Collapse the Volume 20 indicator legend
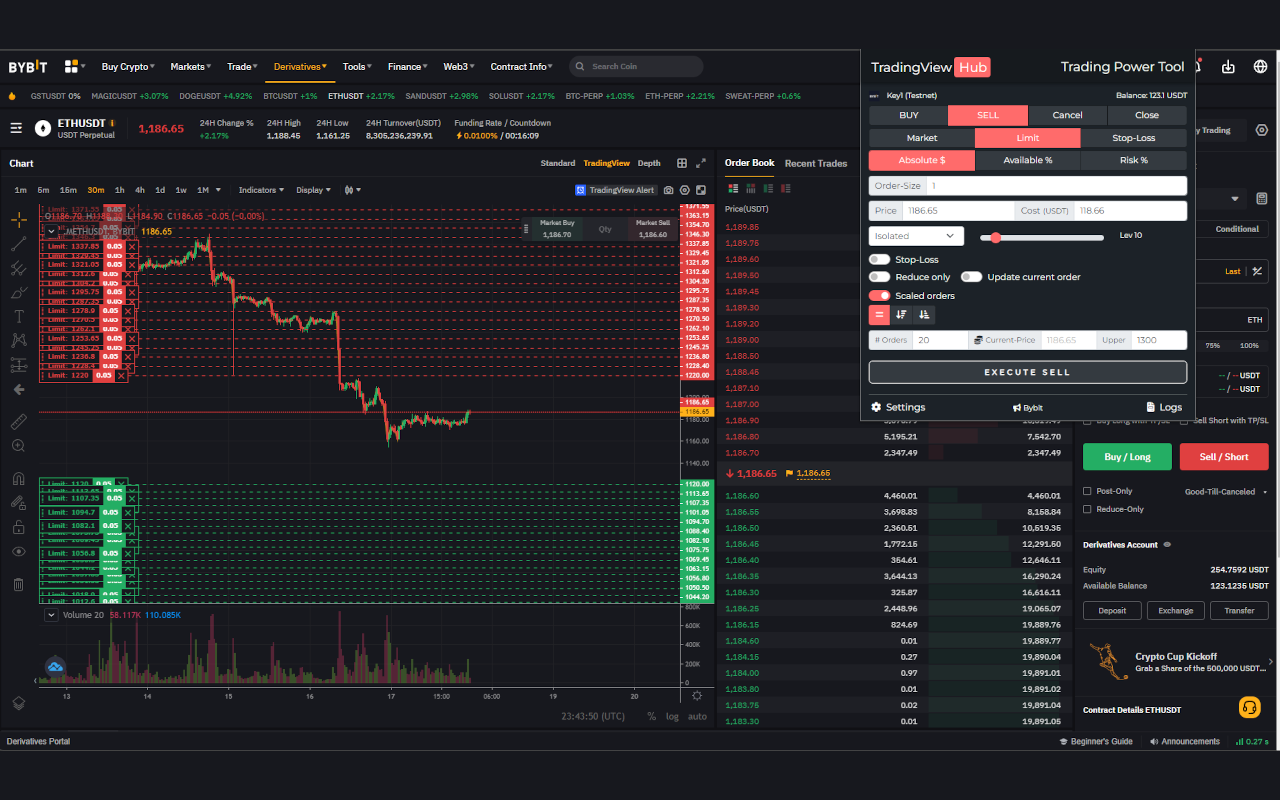This screenshot has width=1280, height=800. coord(51,615)
